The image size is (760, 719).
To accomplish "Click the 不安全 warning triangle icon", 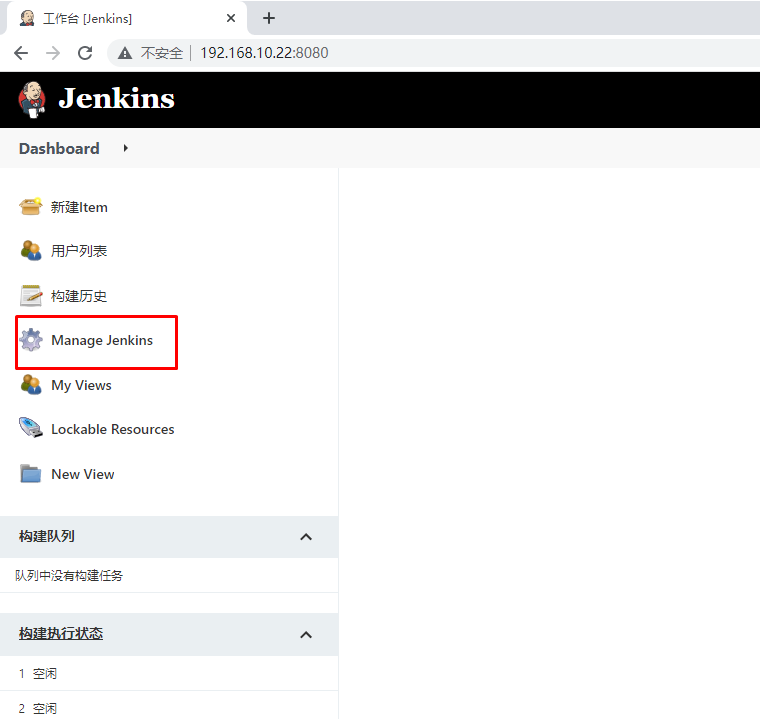I will pos(125,53).
